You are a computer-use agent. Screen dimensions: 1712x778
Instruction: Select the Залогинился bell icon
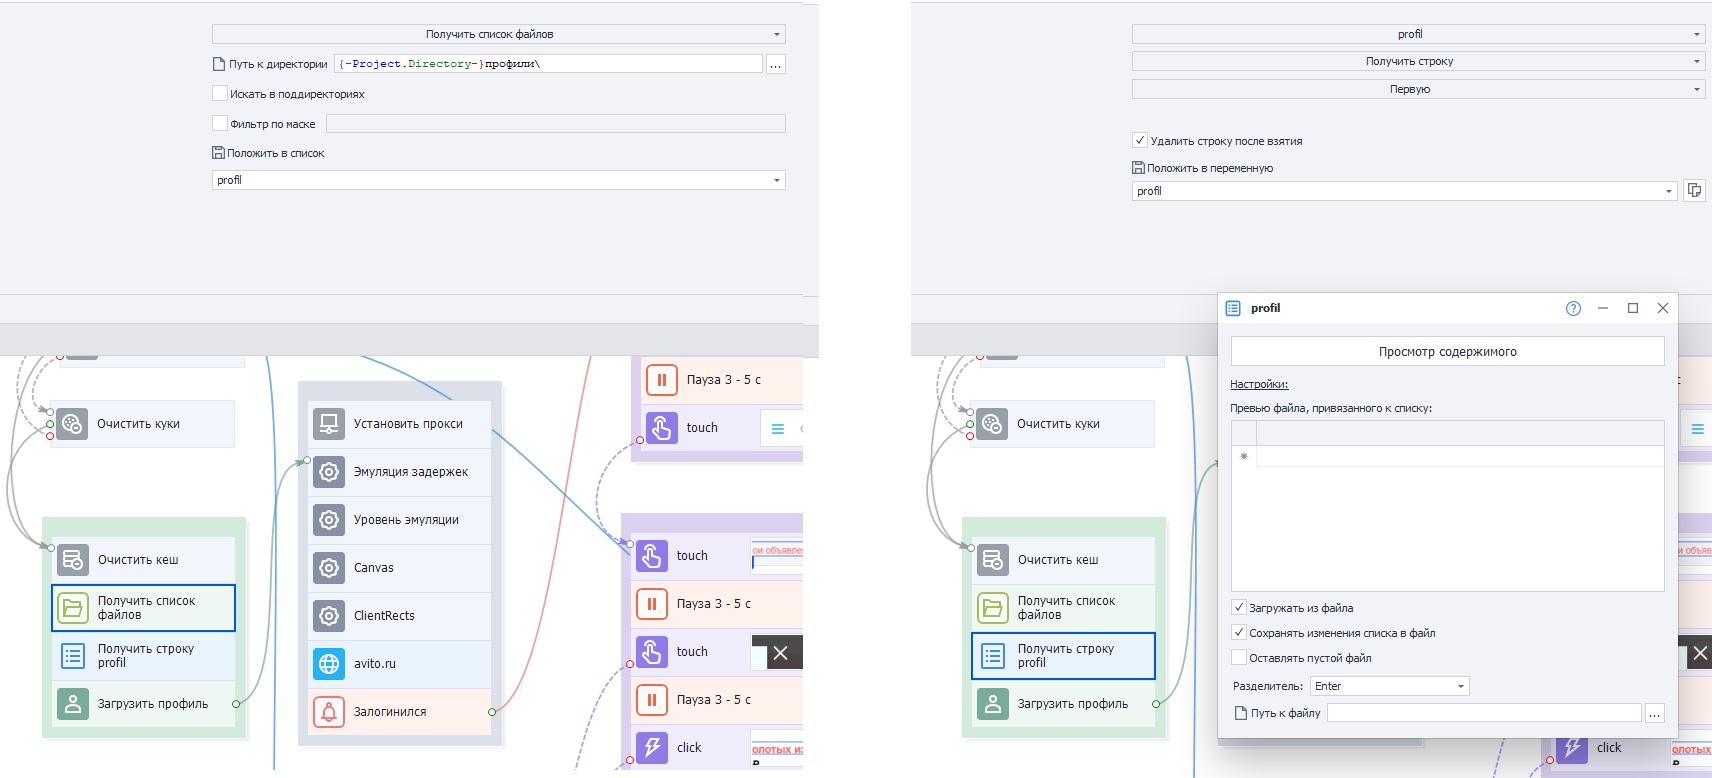pyautogui.click(x=329, y=711)
